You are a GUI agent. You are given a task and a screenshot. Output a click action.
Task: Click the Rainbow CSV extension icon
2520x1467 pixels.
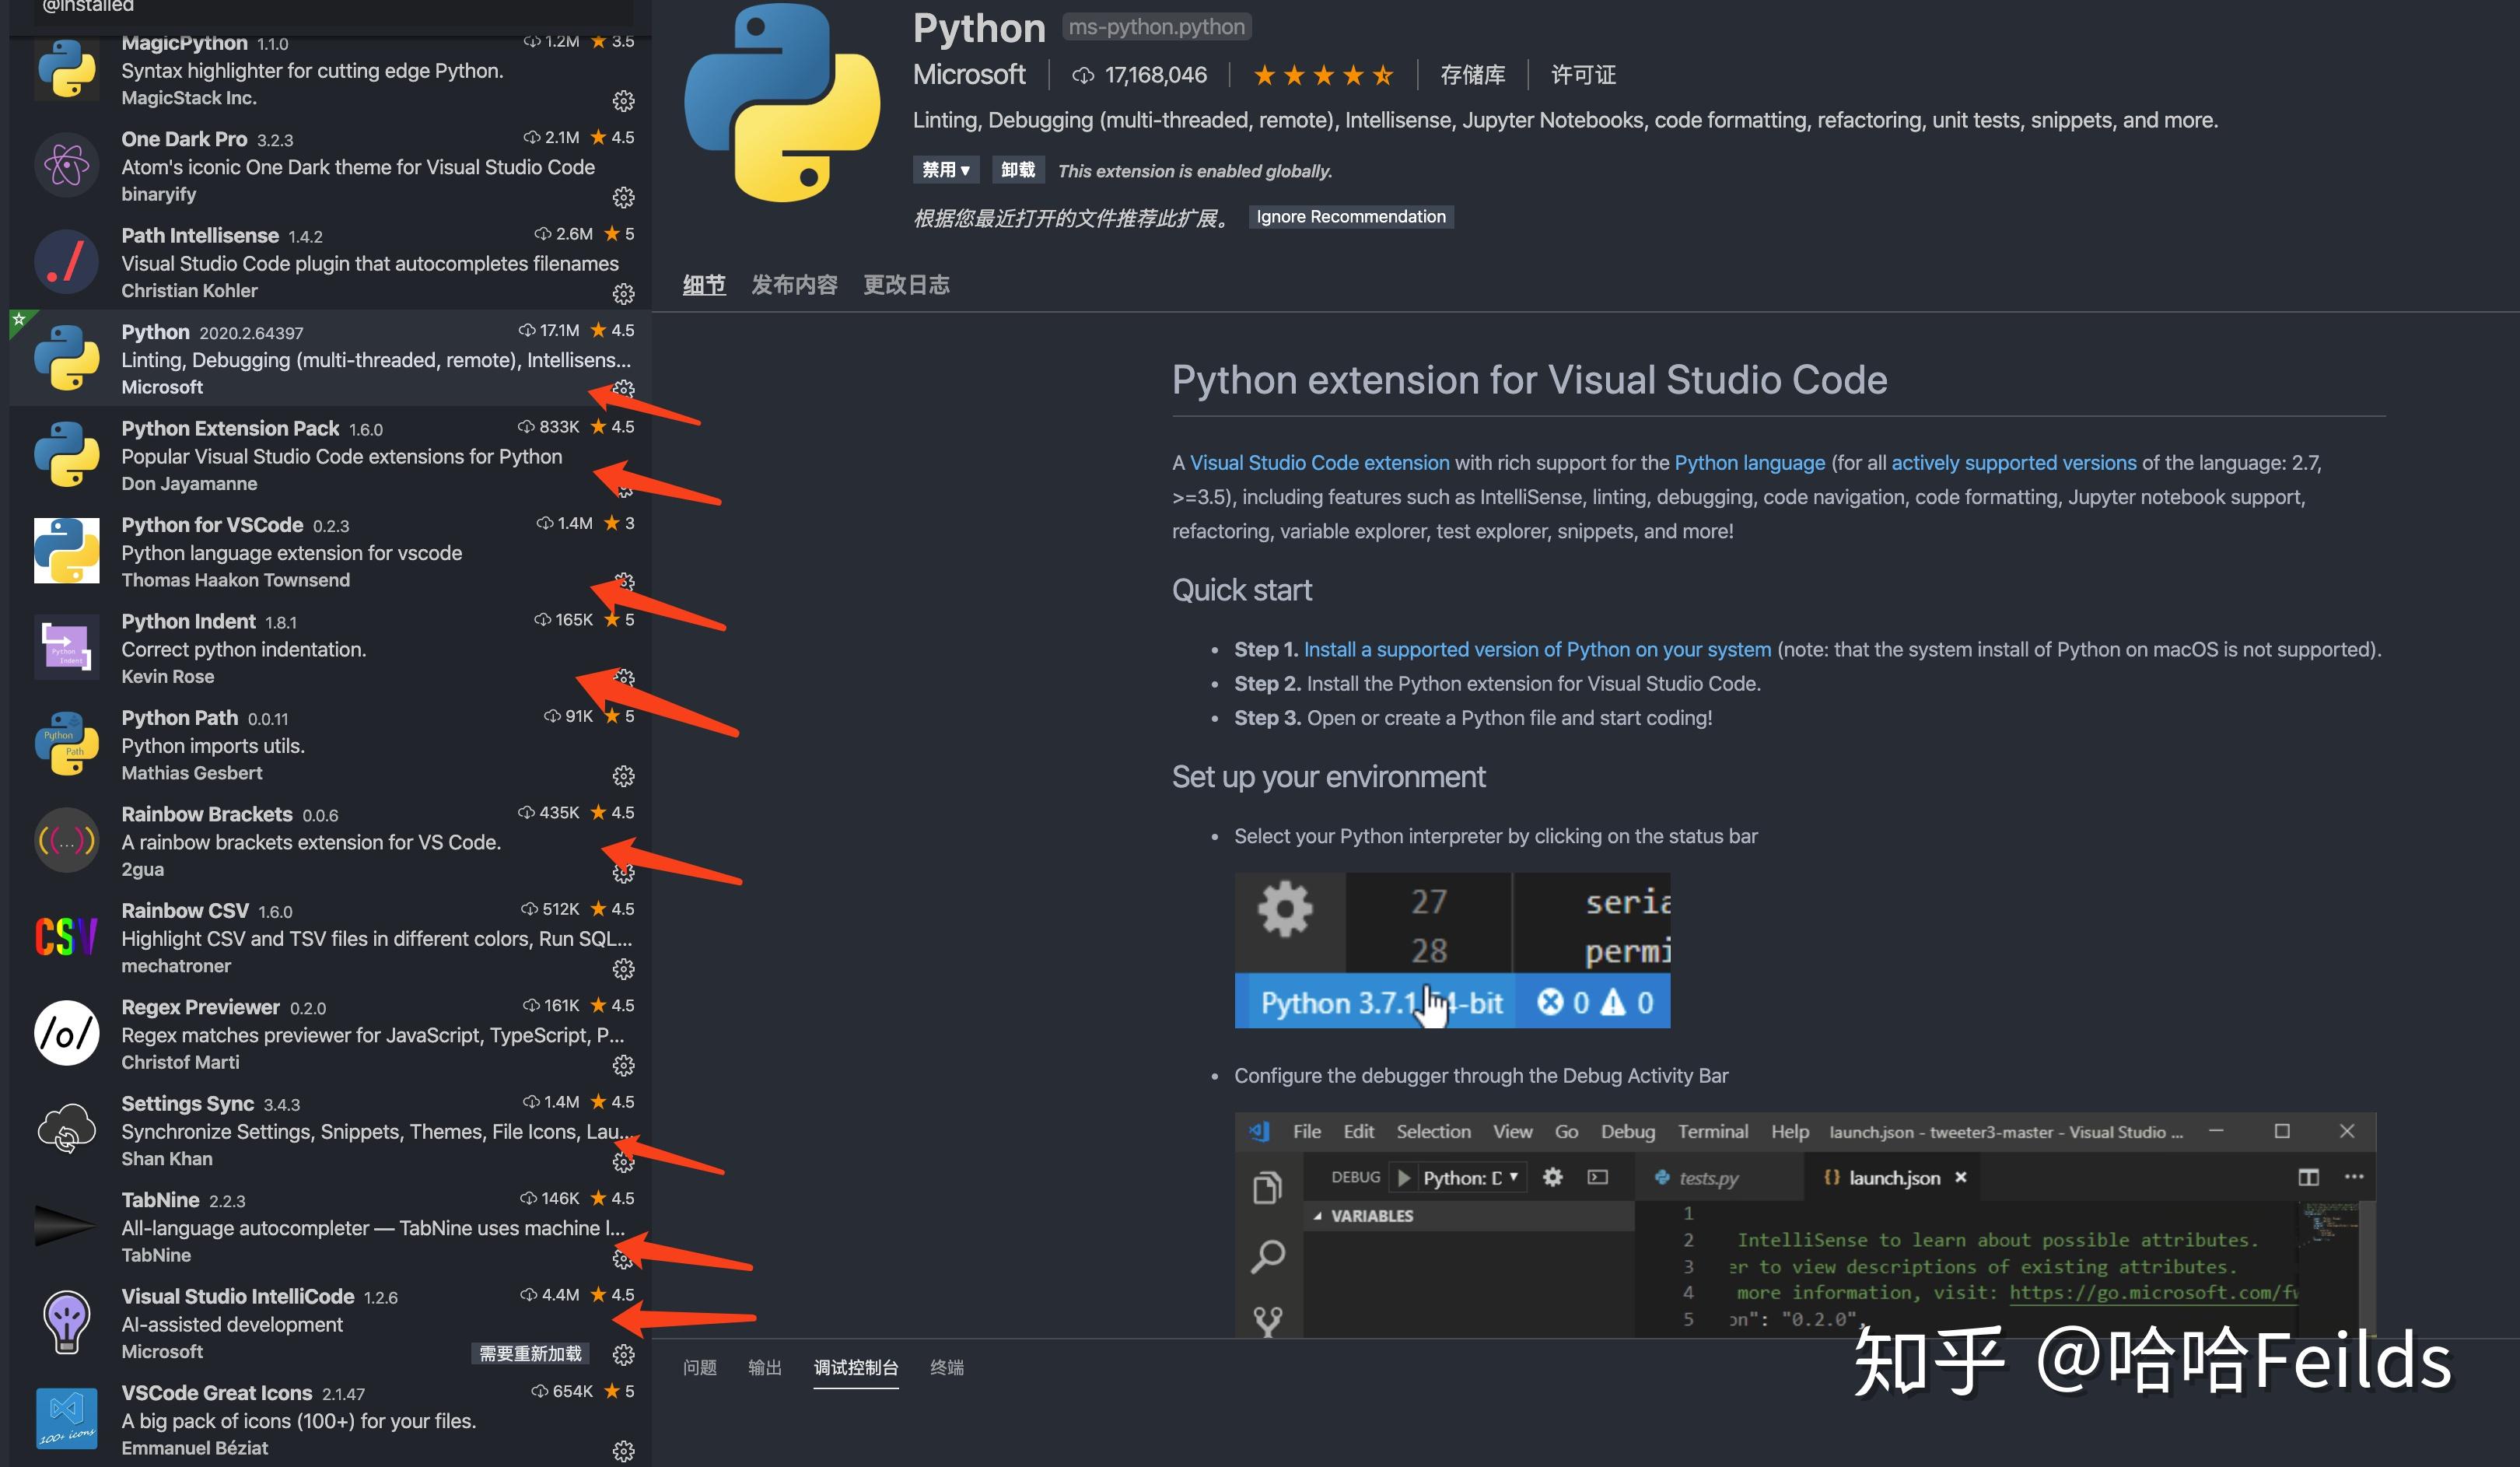click(66, 937)
